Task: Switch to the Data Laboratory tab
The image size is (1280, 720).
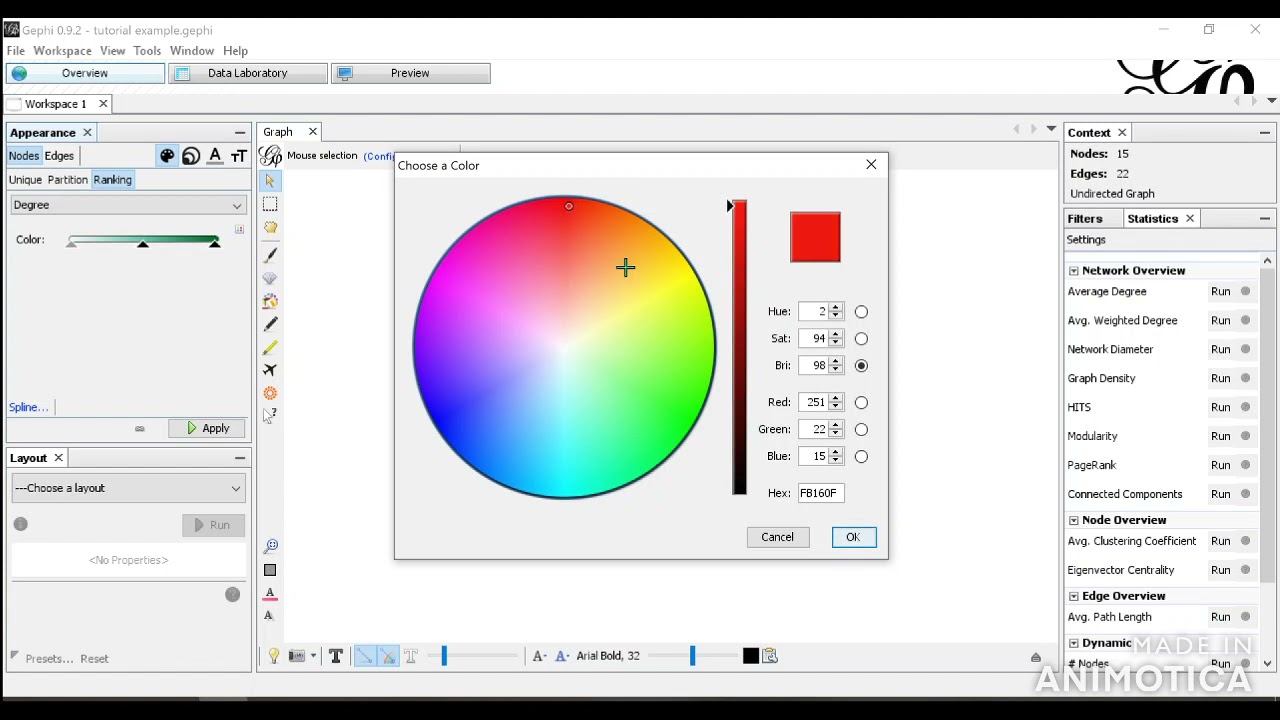Action: click(247, 73)
